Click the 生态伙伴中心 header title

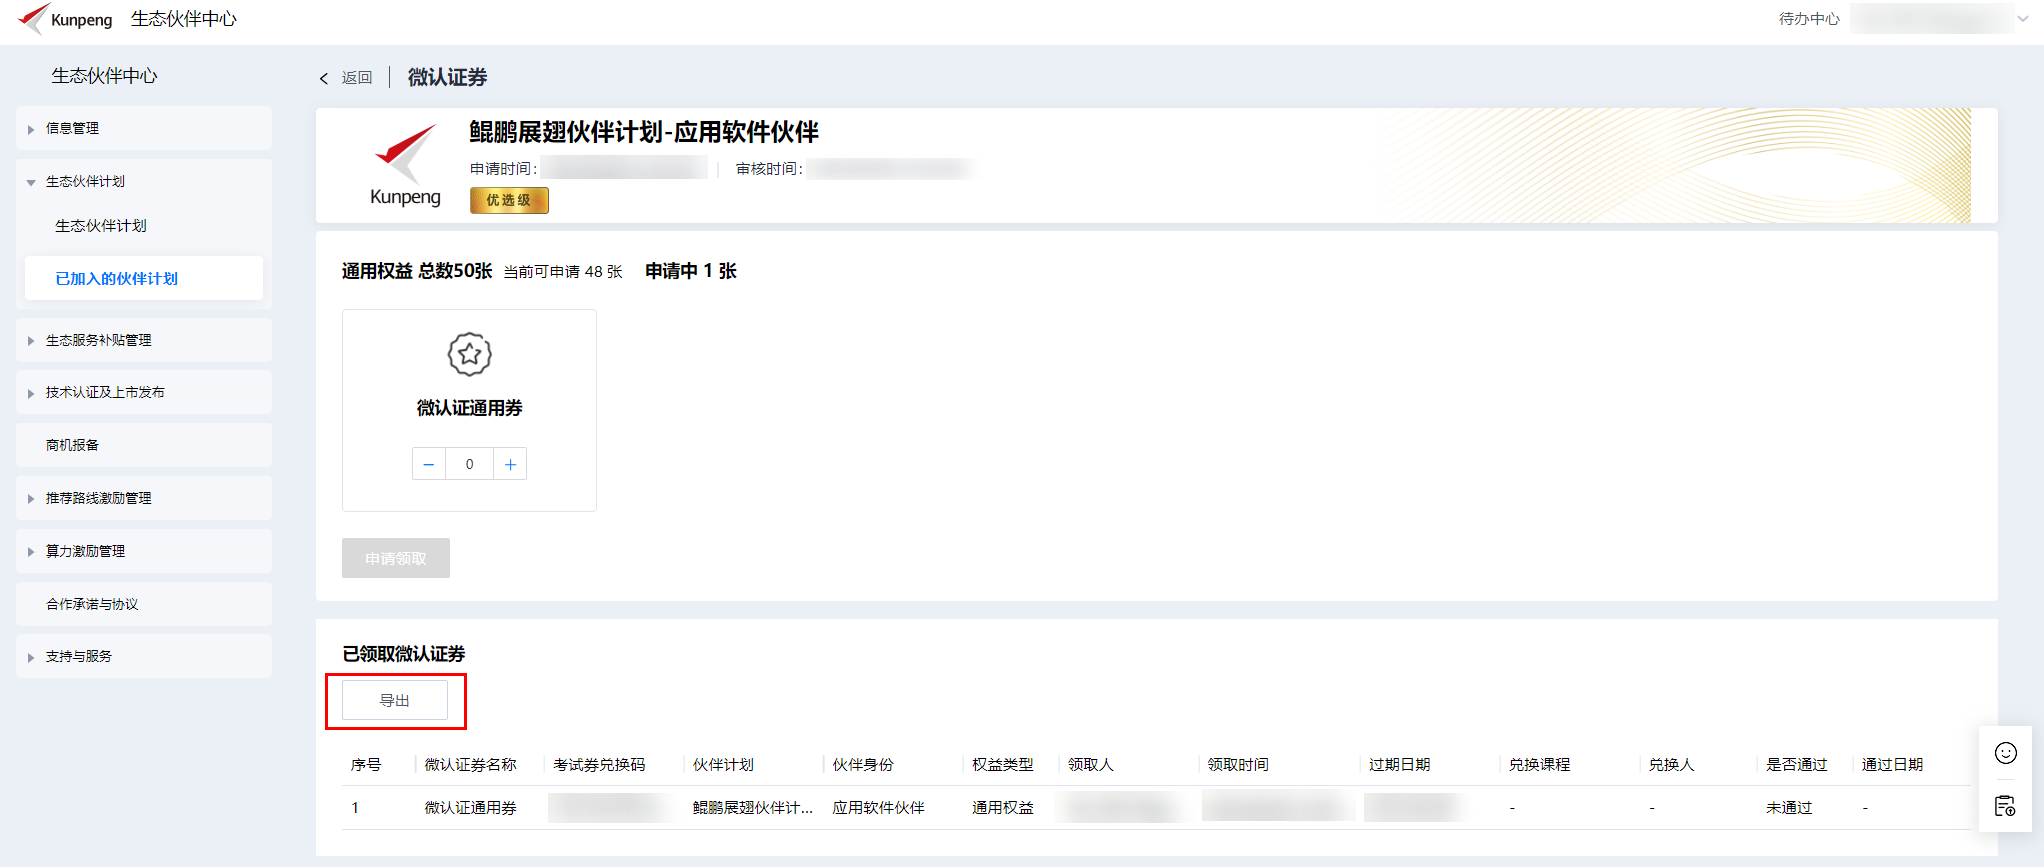[x=184, y=19]
